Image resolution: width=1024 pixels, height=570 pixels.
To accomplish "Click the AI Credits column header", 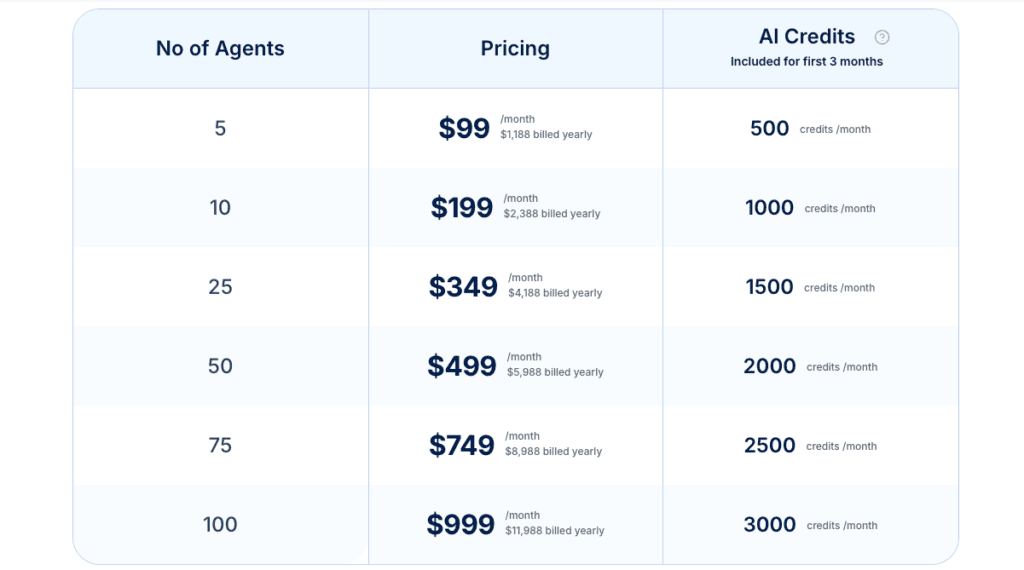I will click(x=807, y=37).
